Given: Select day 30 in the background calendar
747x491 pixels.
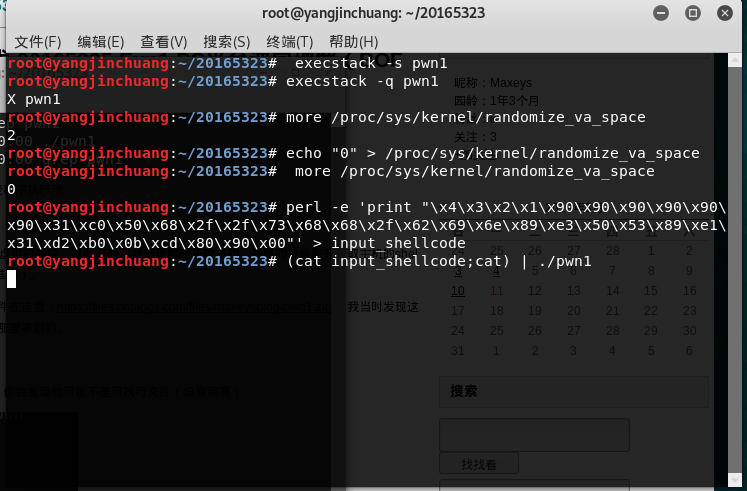Looking at the screenshot, I should coord(689,331).
